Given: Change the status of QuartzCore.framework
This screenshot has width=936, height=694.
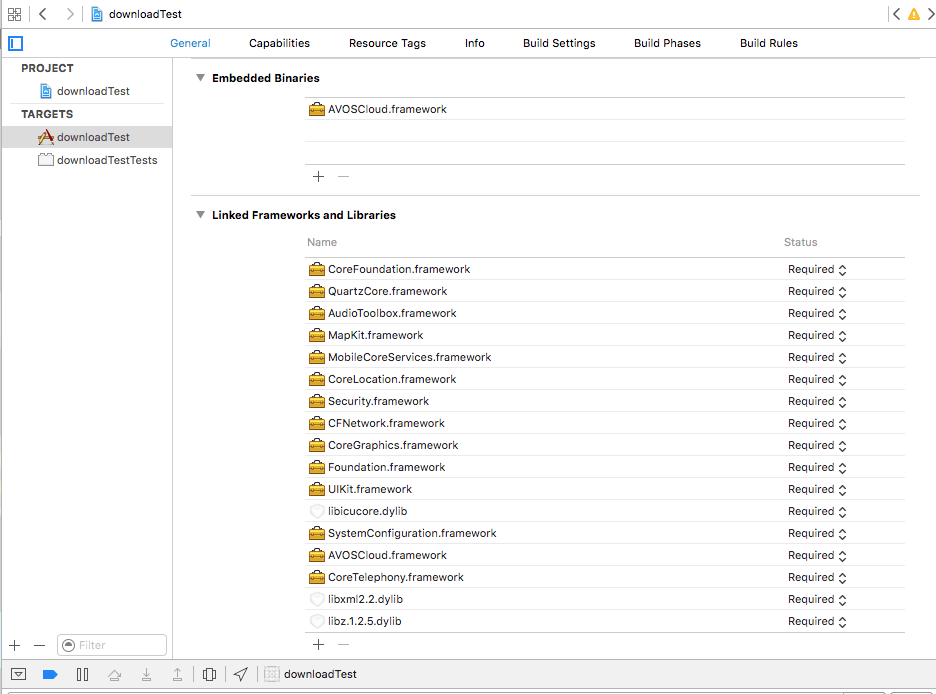Looking at the screenshot, I should pos(817,291).
